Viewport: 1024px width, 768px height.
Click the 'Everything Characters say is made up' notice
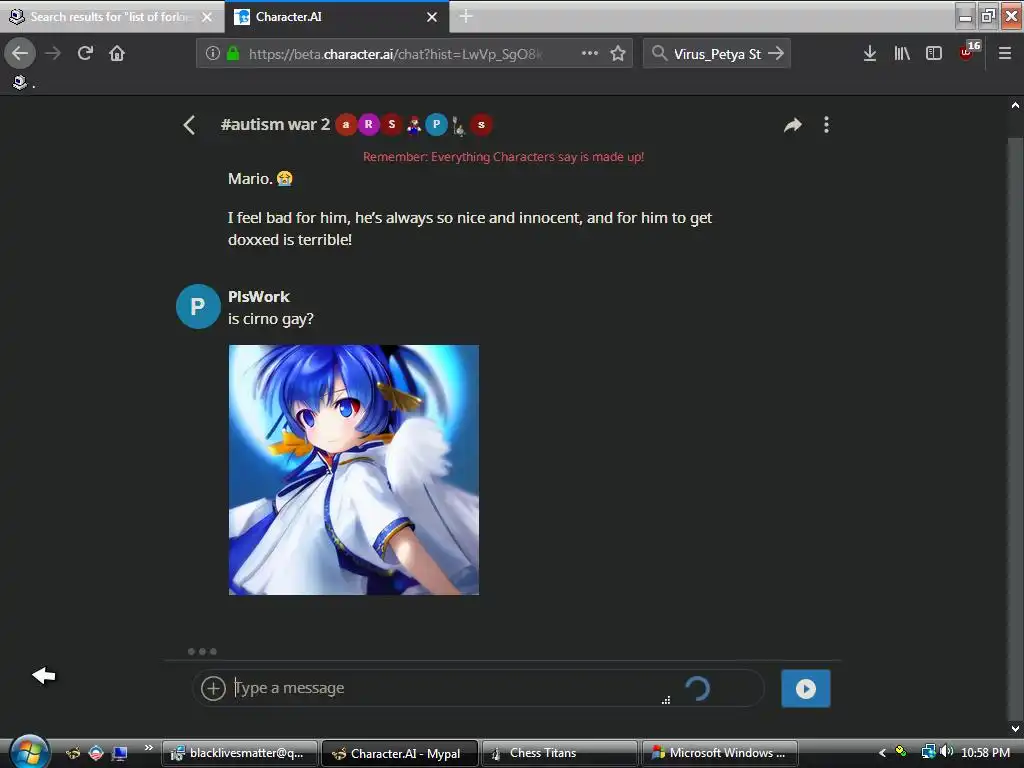504,157
